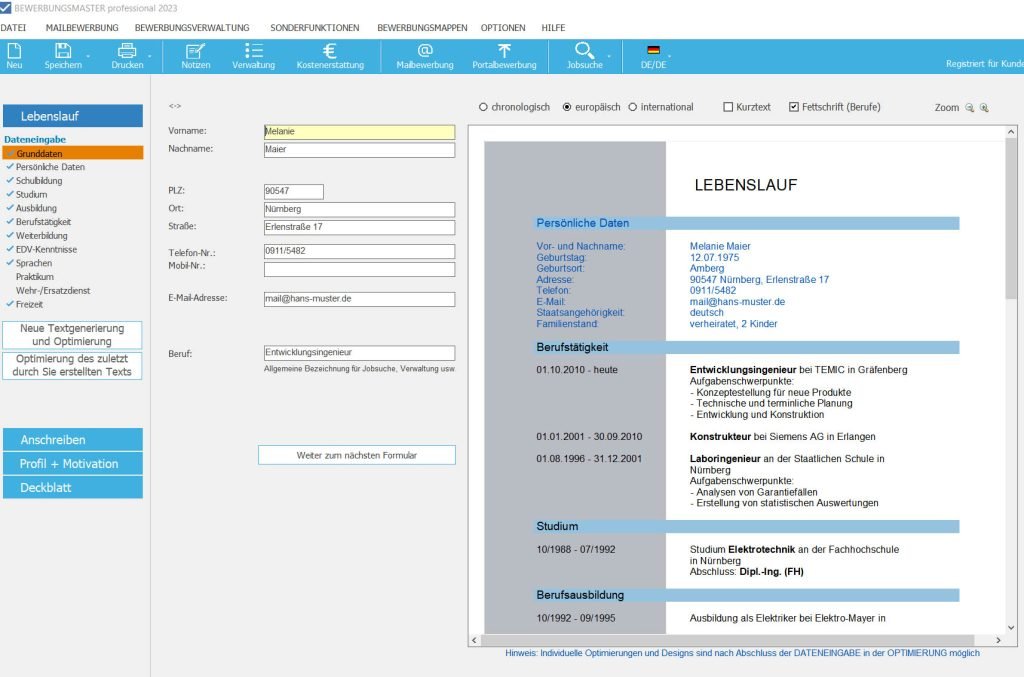Select Weiterbildung in the sidebar
This screenshot has height=677, width=1024.
point(41,236)
